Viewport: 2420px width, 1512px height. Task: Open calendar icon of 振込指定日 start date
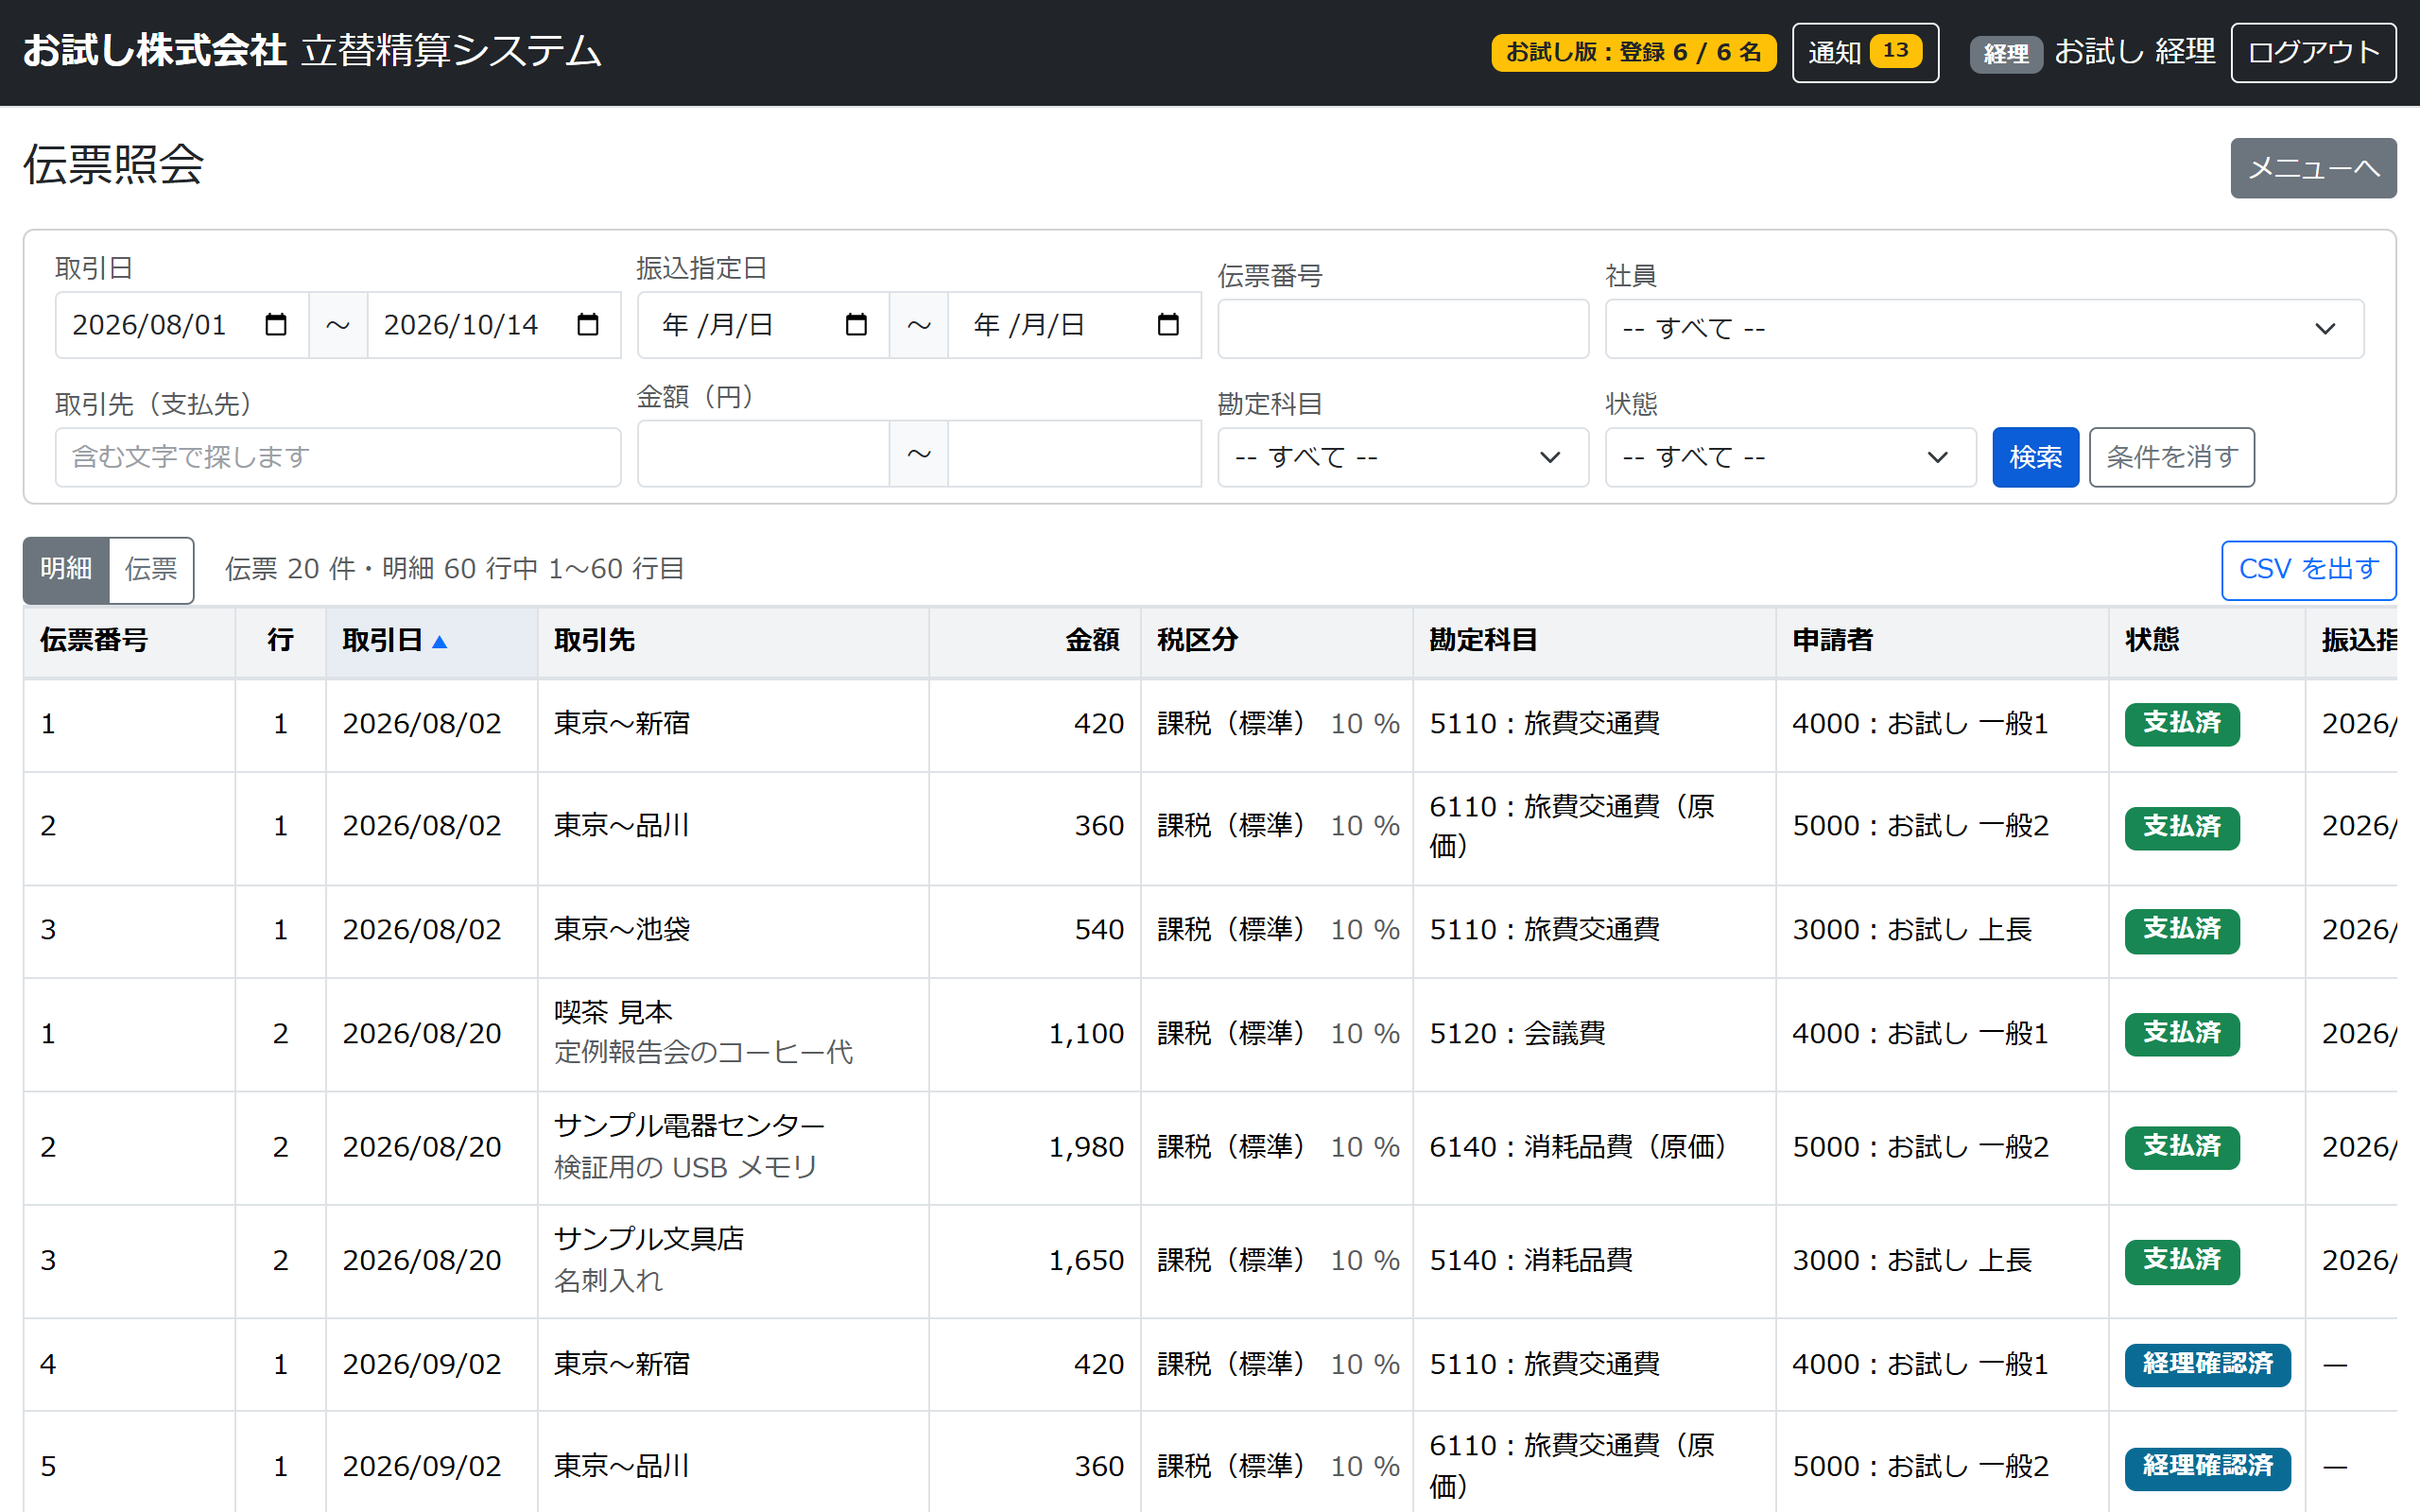point(856,324)
